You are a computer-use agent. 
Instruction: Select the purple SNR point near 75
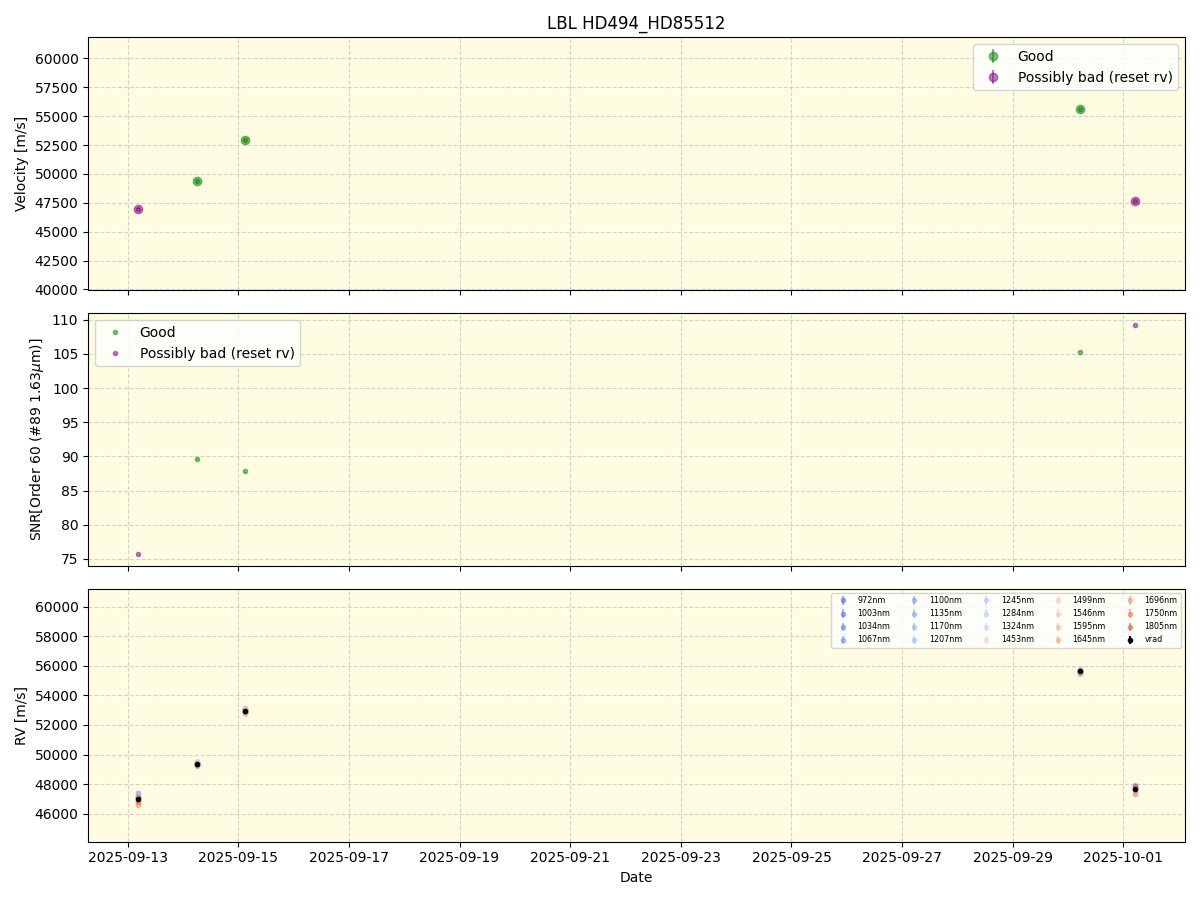click(138, 554)
